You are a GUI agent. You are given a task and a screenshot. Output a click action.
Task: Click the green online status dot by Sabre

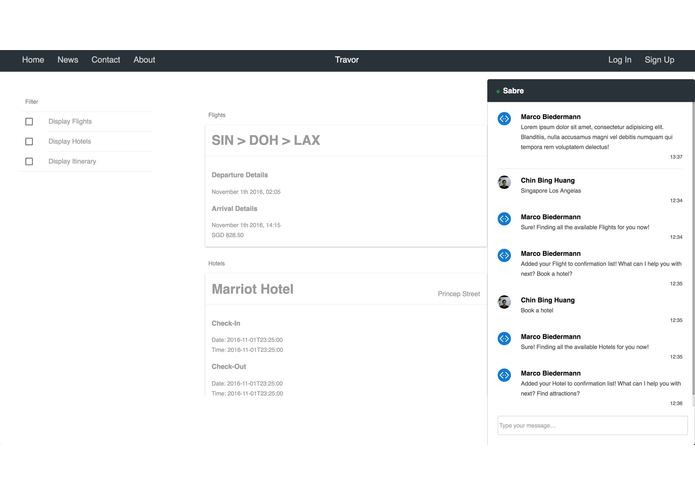[498, 91]
